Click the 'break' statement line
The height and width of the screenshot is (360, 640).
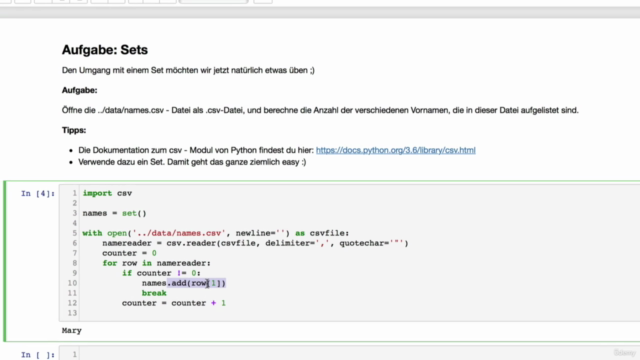click(x=154, y=293)
